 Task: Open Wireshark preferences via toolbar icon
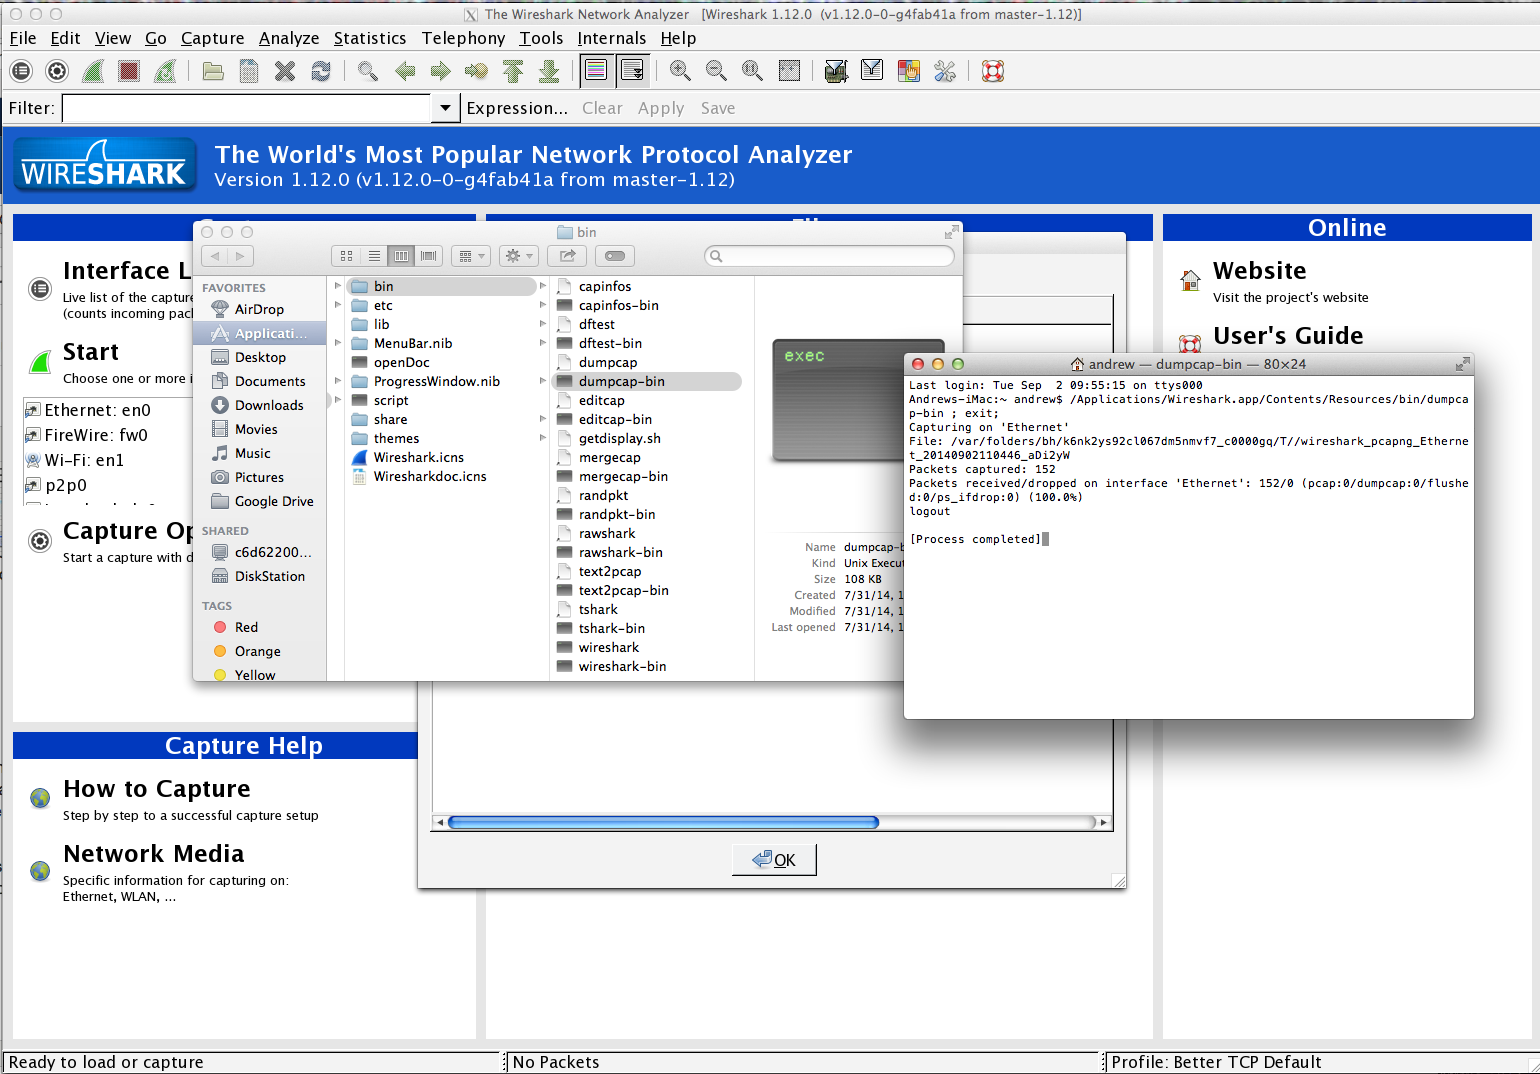944,70
